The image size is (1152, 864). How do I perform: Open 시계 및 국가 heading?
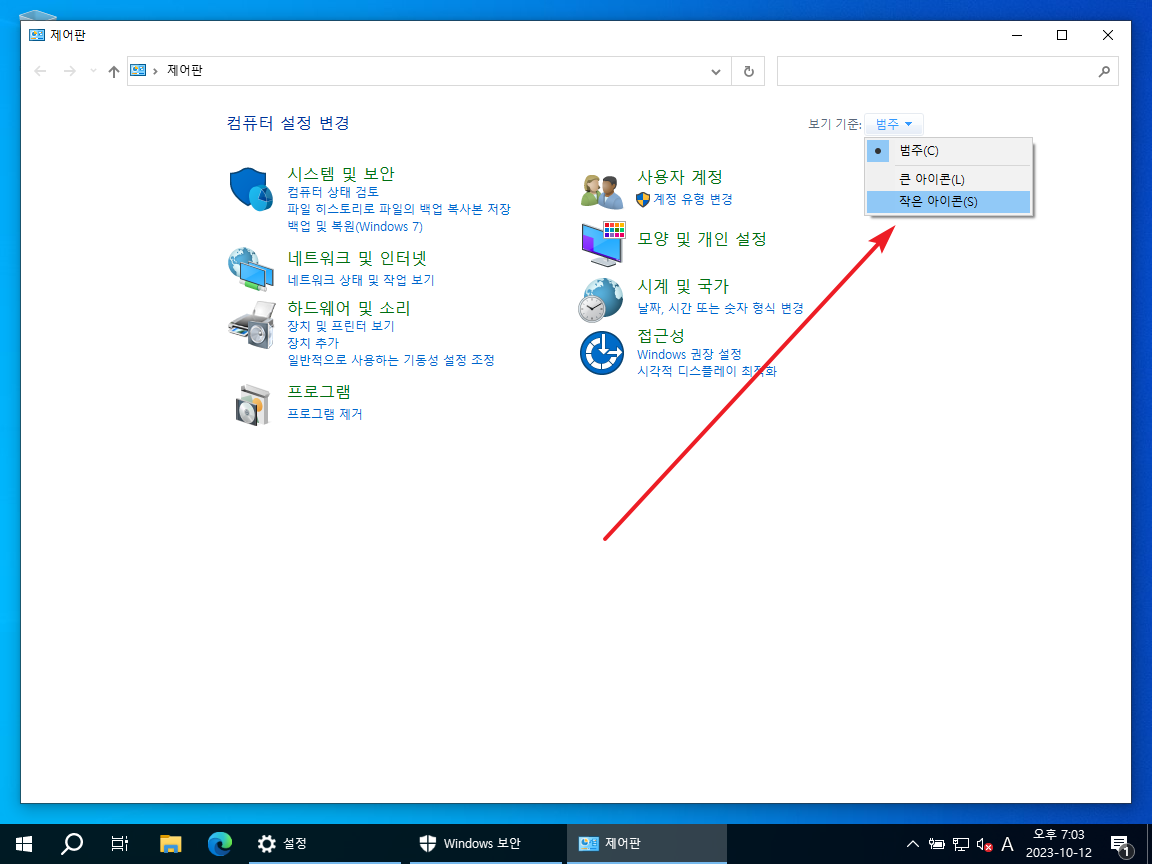pos(683,286)
